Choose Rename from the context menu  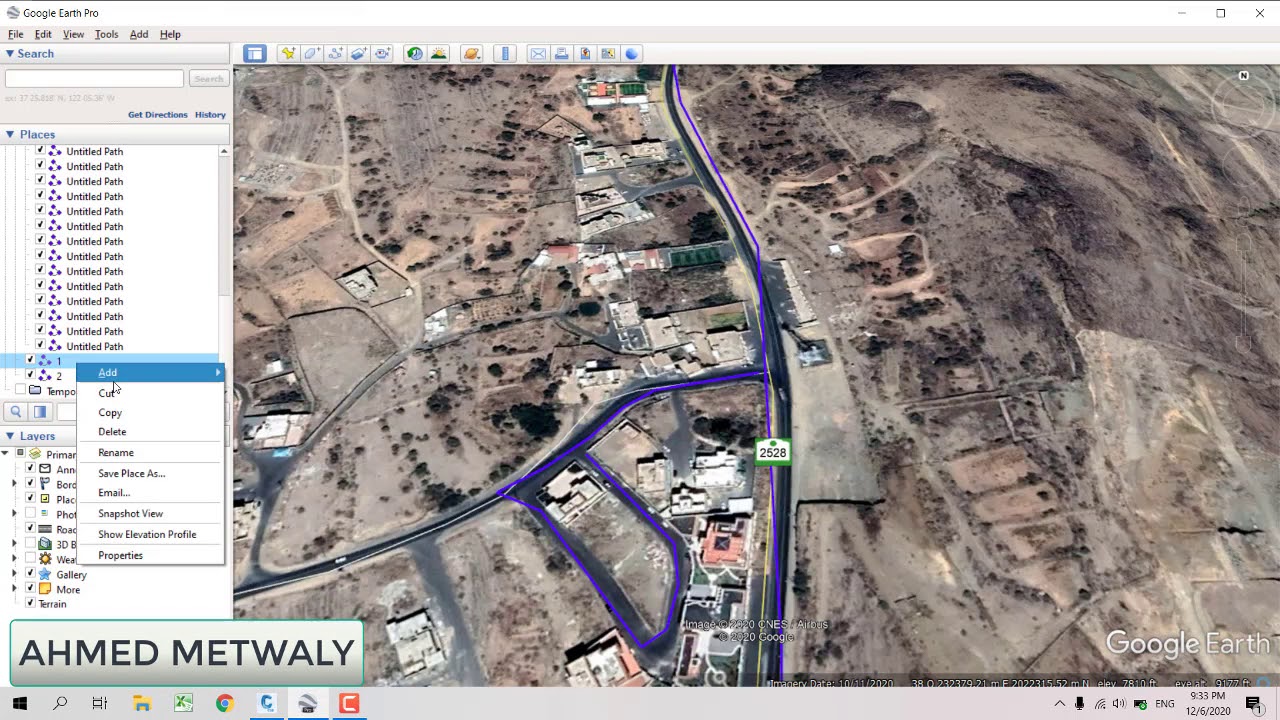click(116, 452)
